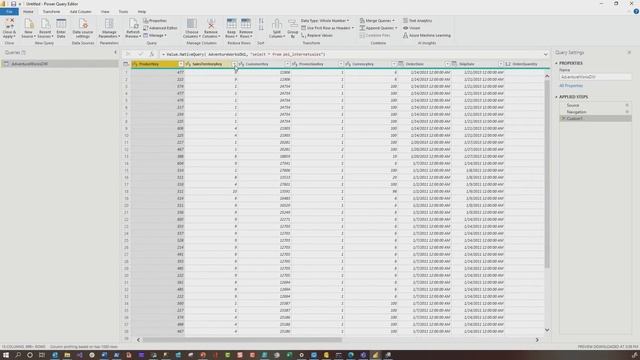Save with the title bar save icon
640x360 pixels.
click(13, 4)
